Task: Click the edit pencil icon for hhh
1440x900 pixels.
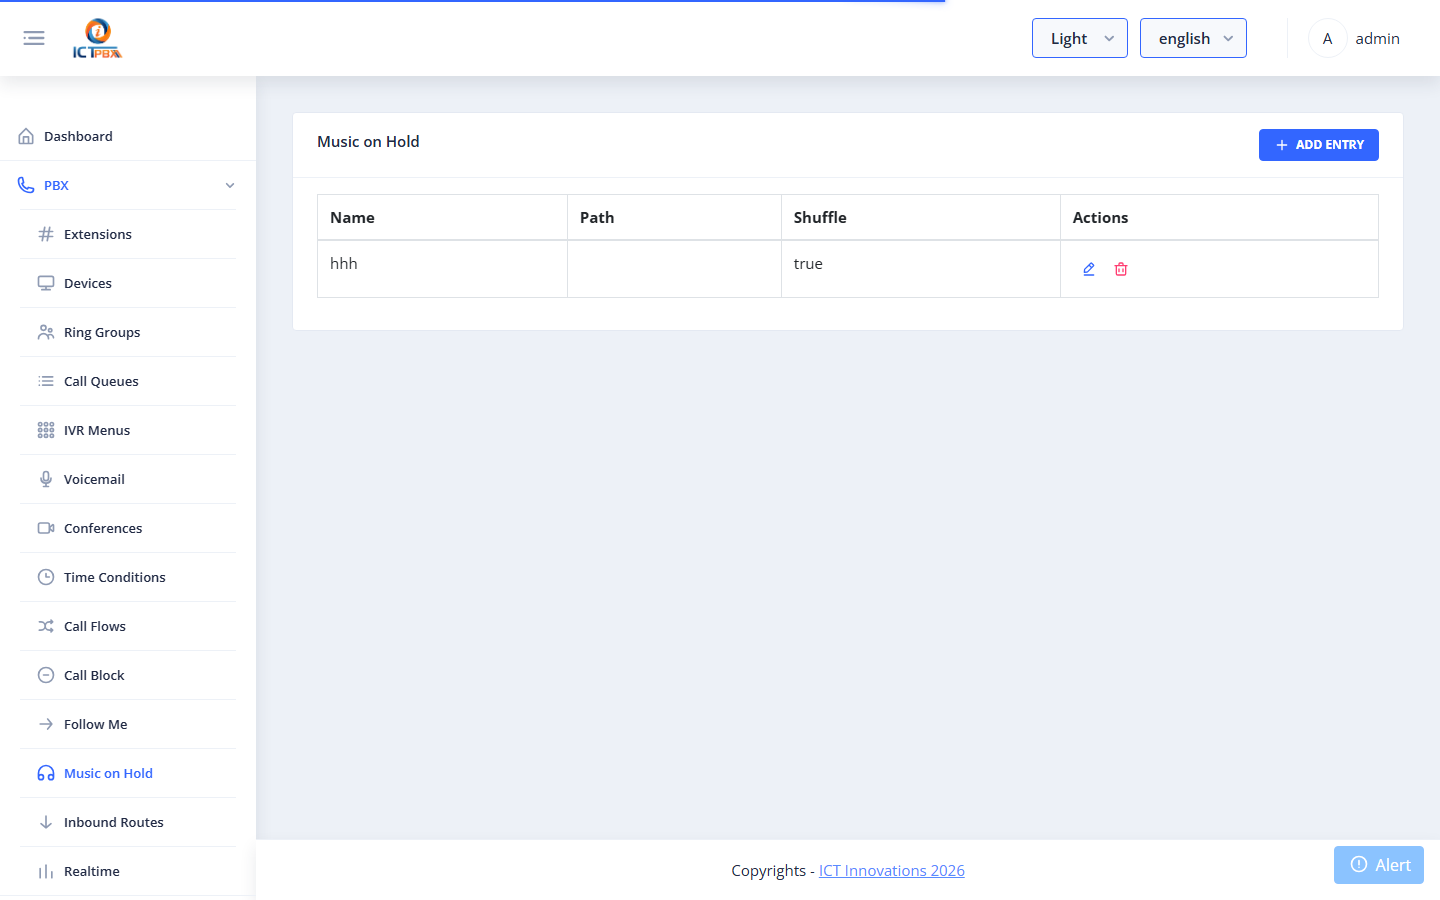Action: click(1089, 269)
